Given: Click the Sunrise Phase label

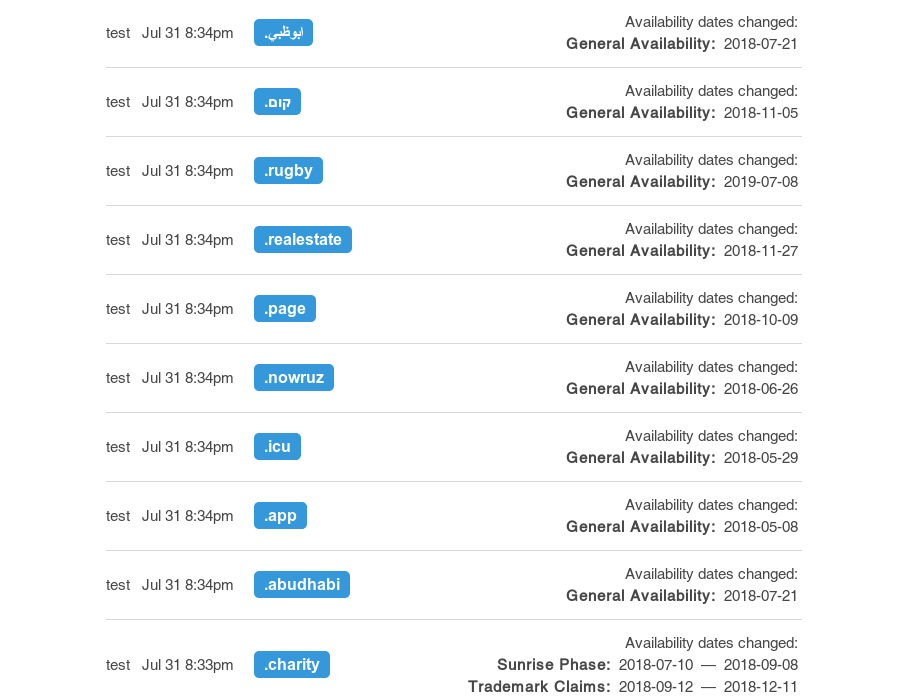Looking at the screenshot, I should point(554,665).
